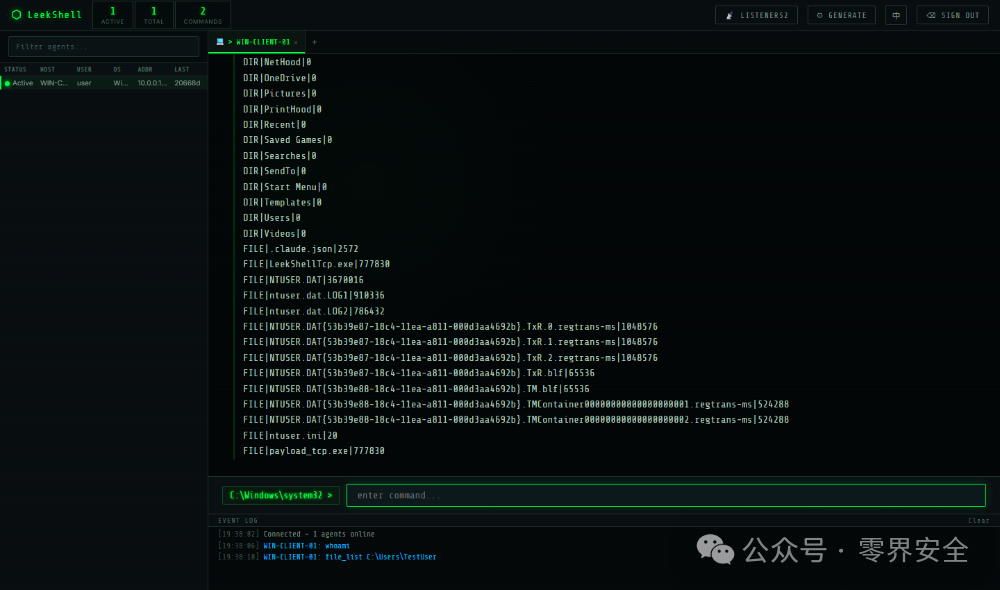Select the TM.blf|65536 file line

[416, 389]
